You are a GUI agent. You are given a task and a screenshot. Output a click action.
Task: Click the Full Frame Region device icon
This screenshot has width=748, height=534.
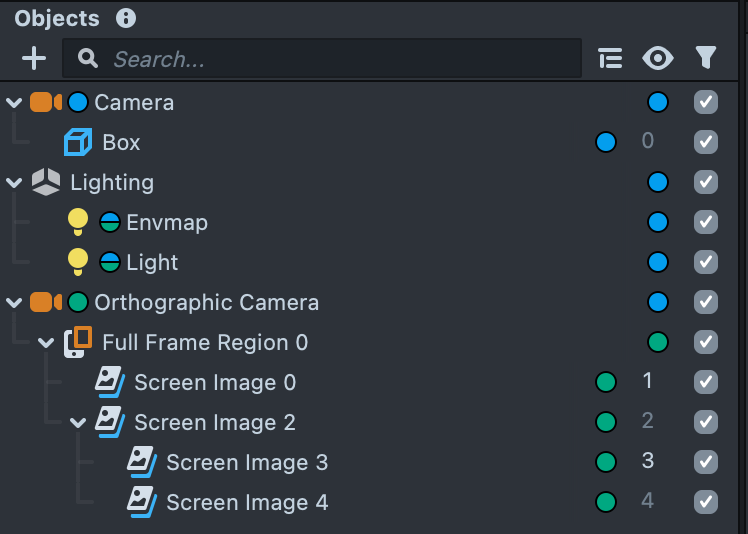[78, 342]
